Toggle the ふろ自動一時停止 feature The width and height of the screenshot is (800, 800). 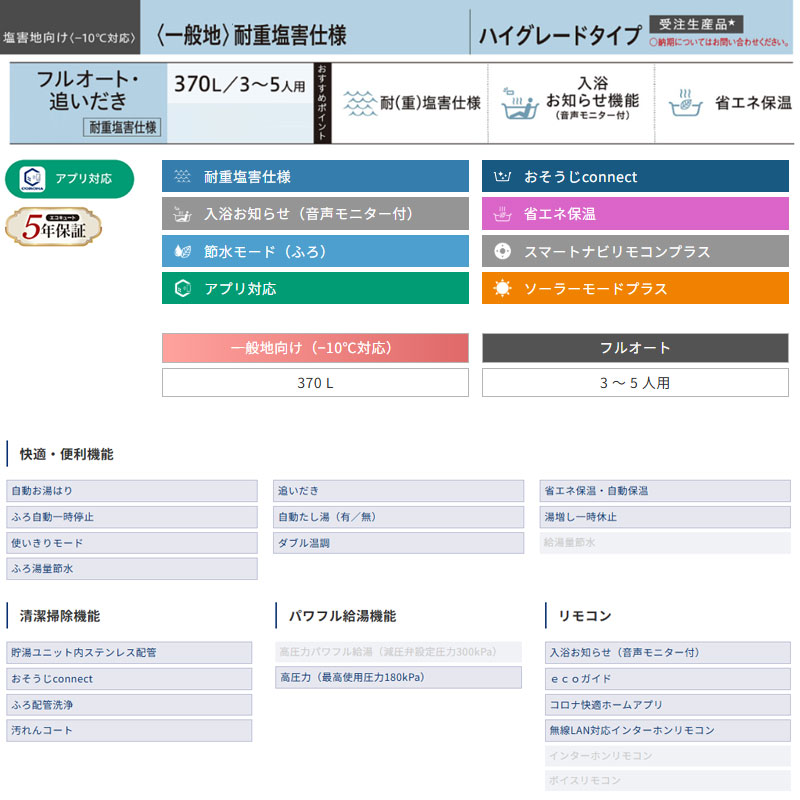130,517
